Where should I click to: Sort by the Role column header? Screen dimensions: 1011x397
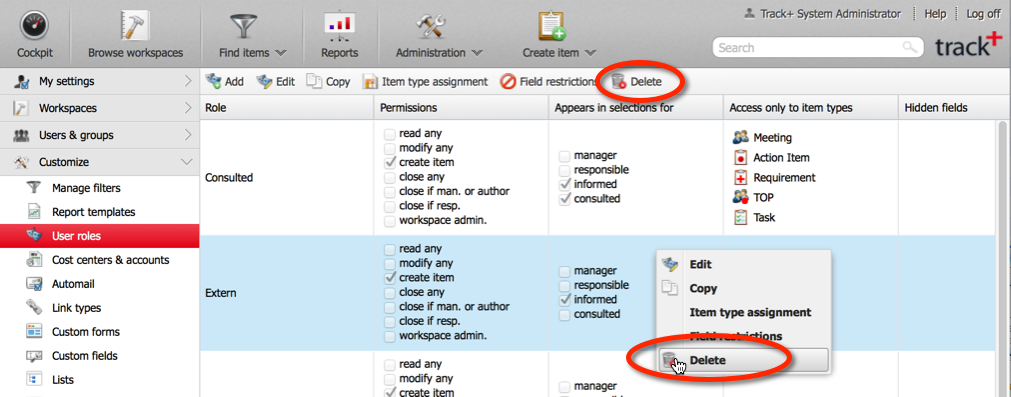pos(286,108)
